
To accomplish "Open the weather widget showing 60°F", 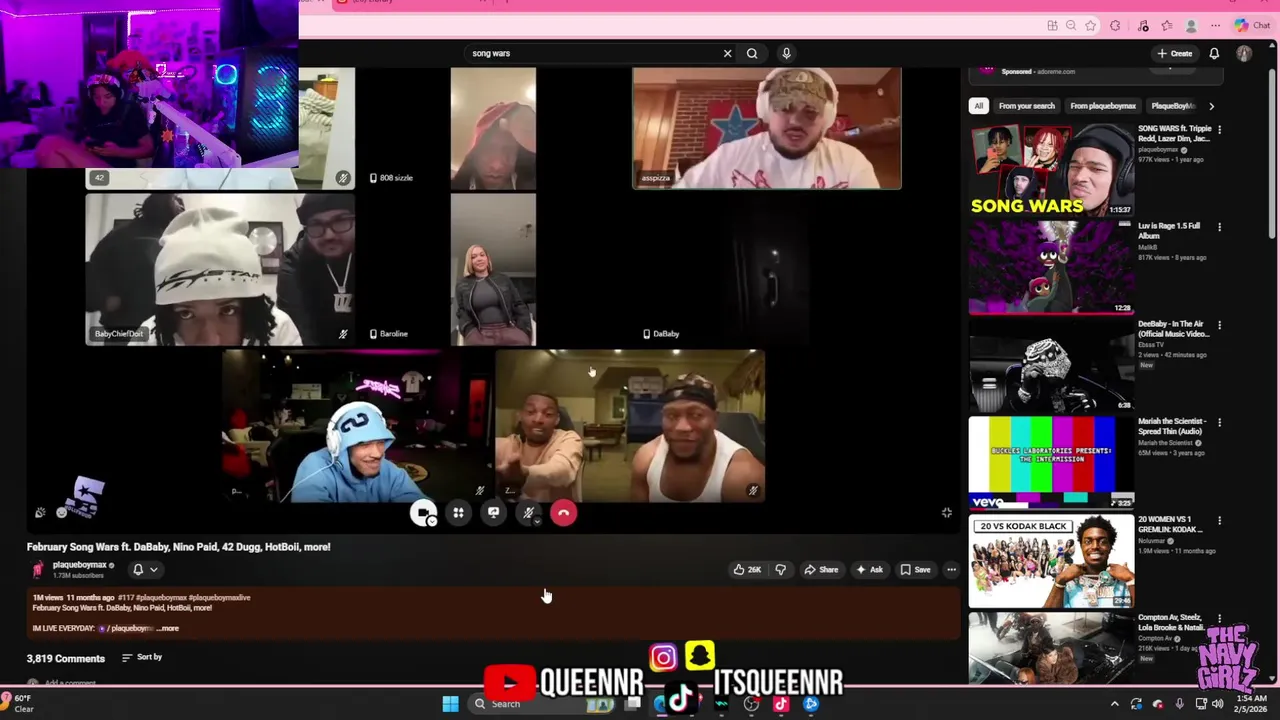I will click(x=18, y=704).
